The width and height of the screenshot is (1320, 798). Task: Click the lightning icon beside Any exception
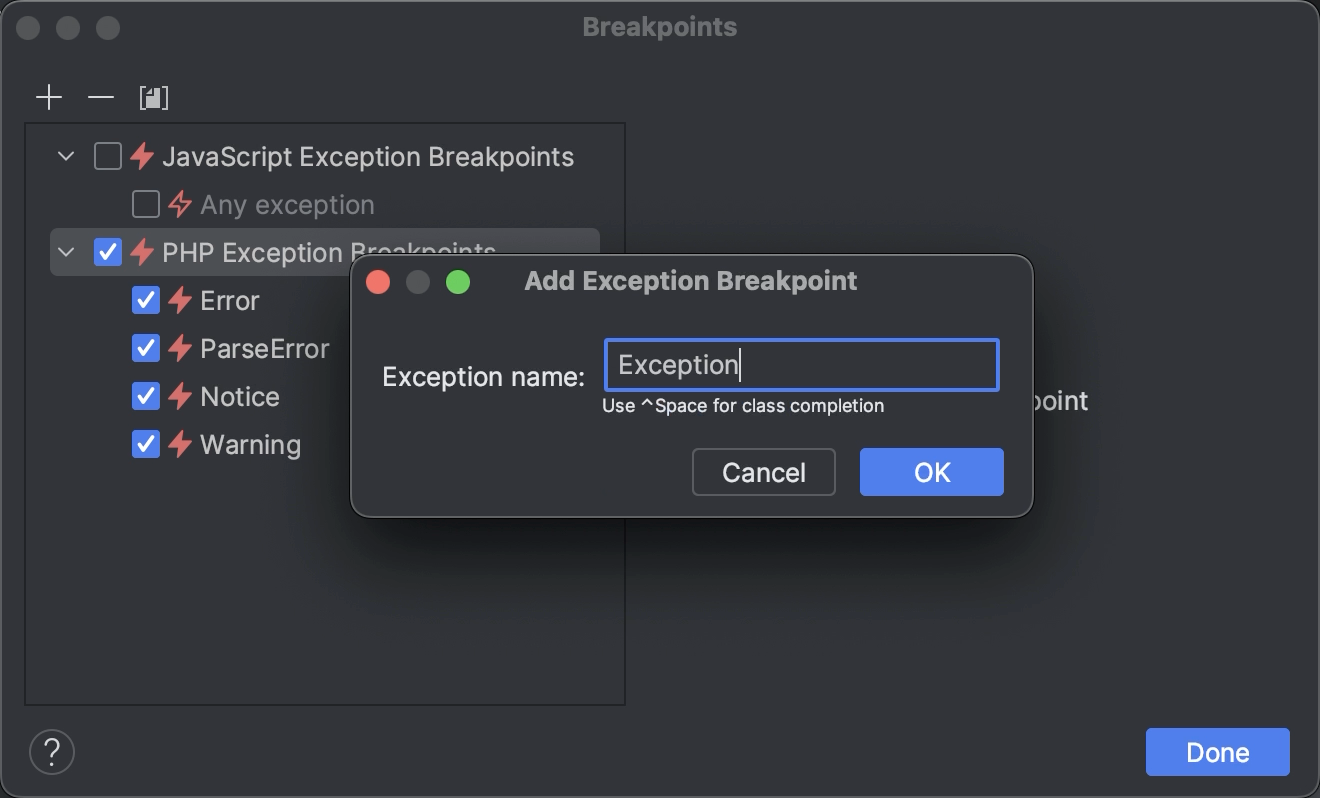[180, 205]
